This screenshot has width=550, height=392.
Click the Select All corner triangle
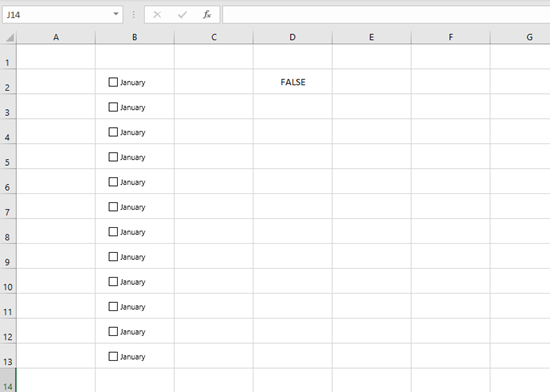point(10,37)
